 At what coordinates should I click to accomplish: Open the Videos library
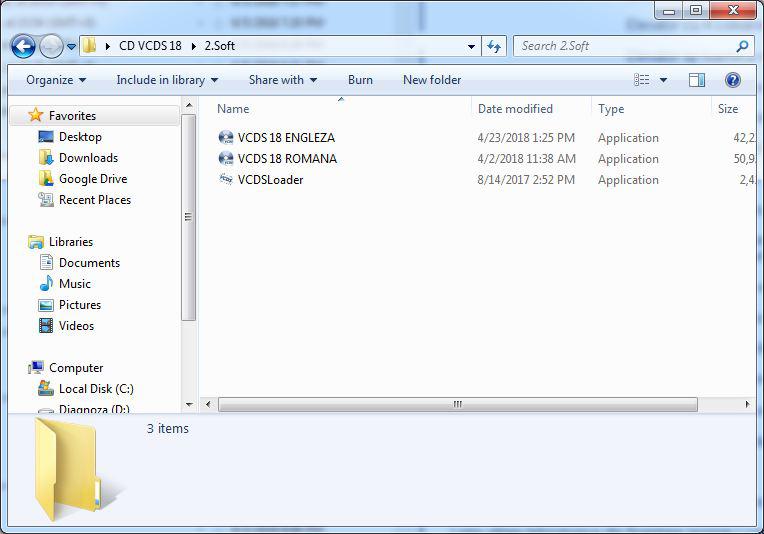76,325
